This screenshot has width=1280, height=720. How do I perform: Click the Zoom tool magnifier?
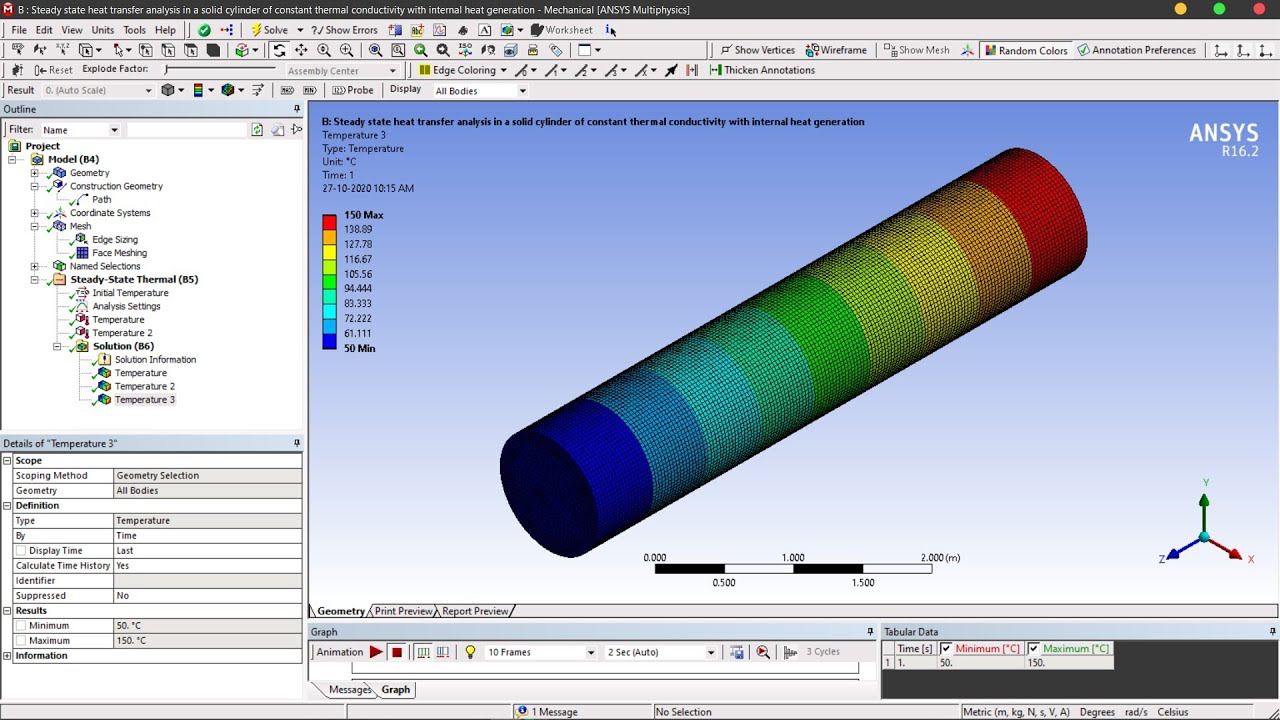[x=324, y=50]
